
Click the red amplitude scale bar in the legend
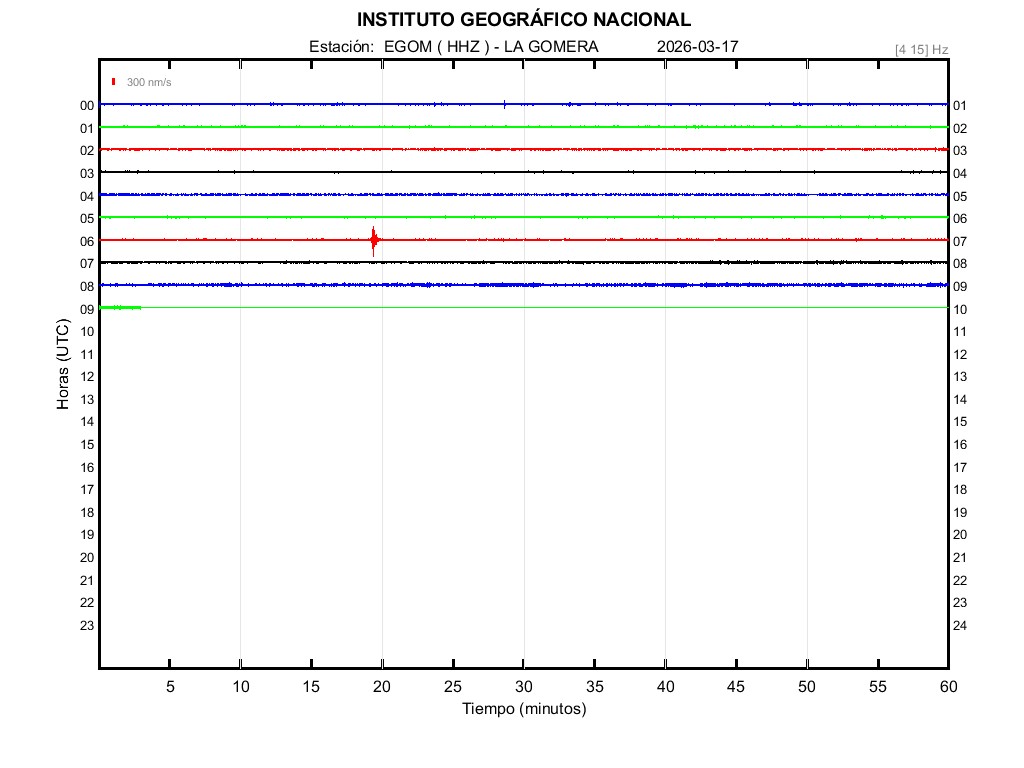[114, 82]
